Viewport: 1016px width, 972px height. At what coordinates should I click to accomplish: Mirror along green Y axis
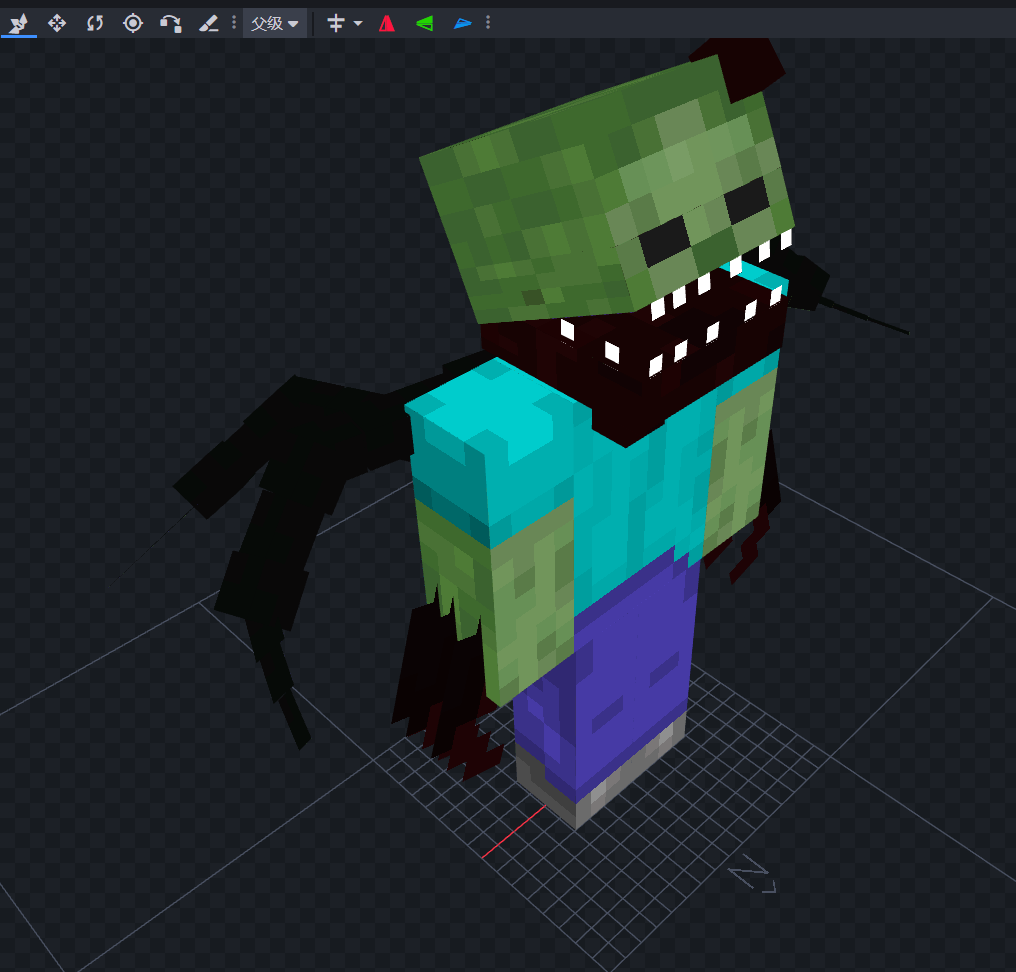pos(424,24)
